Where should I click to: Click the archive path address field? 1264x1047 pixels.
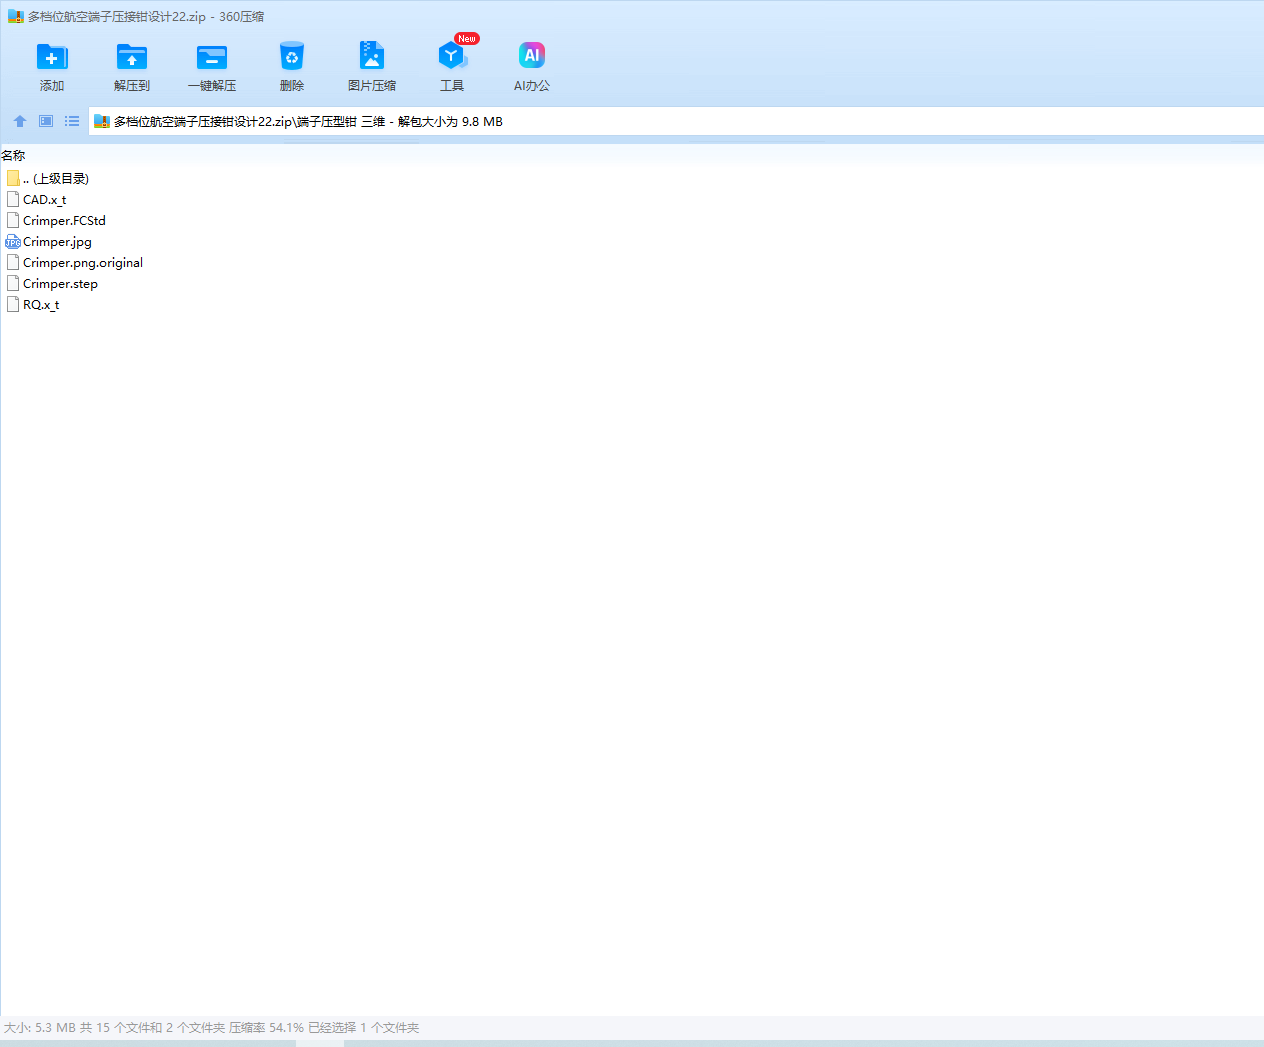676,121
